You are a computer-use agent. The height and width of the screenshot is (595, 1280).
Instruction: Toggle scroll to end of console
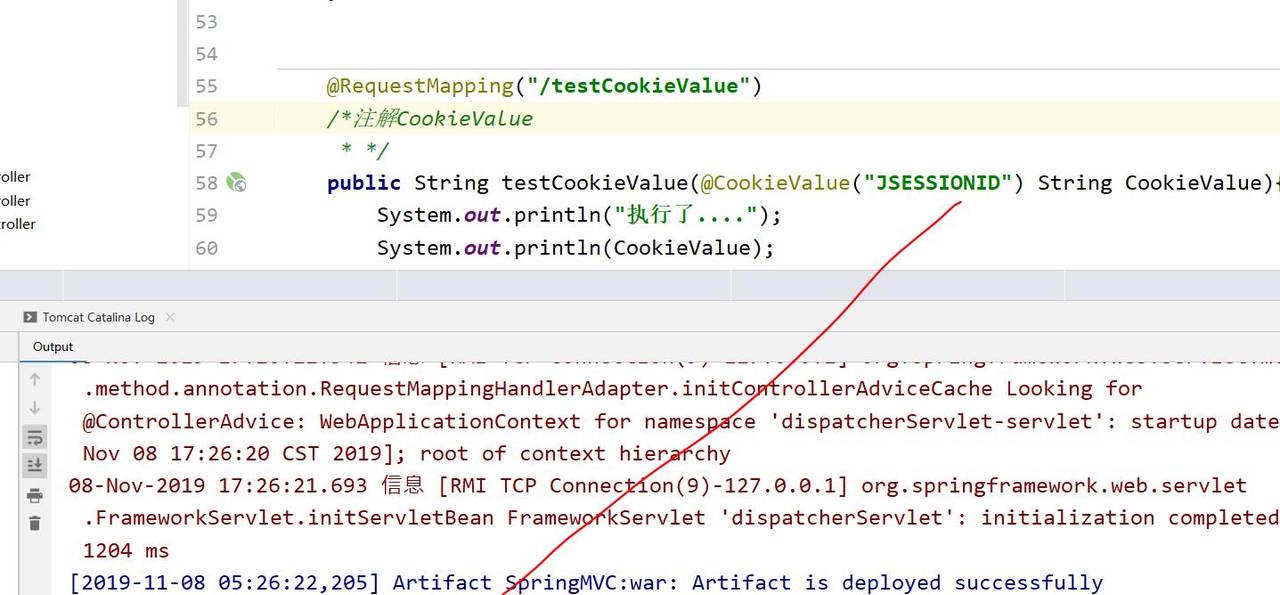34,464
